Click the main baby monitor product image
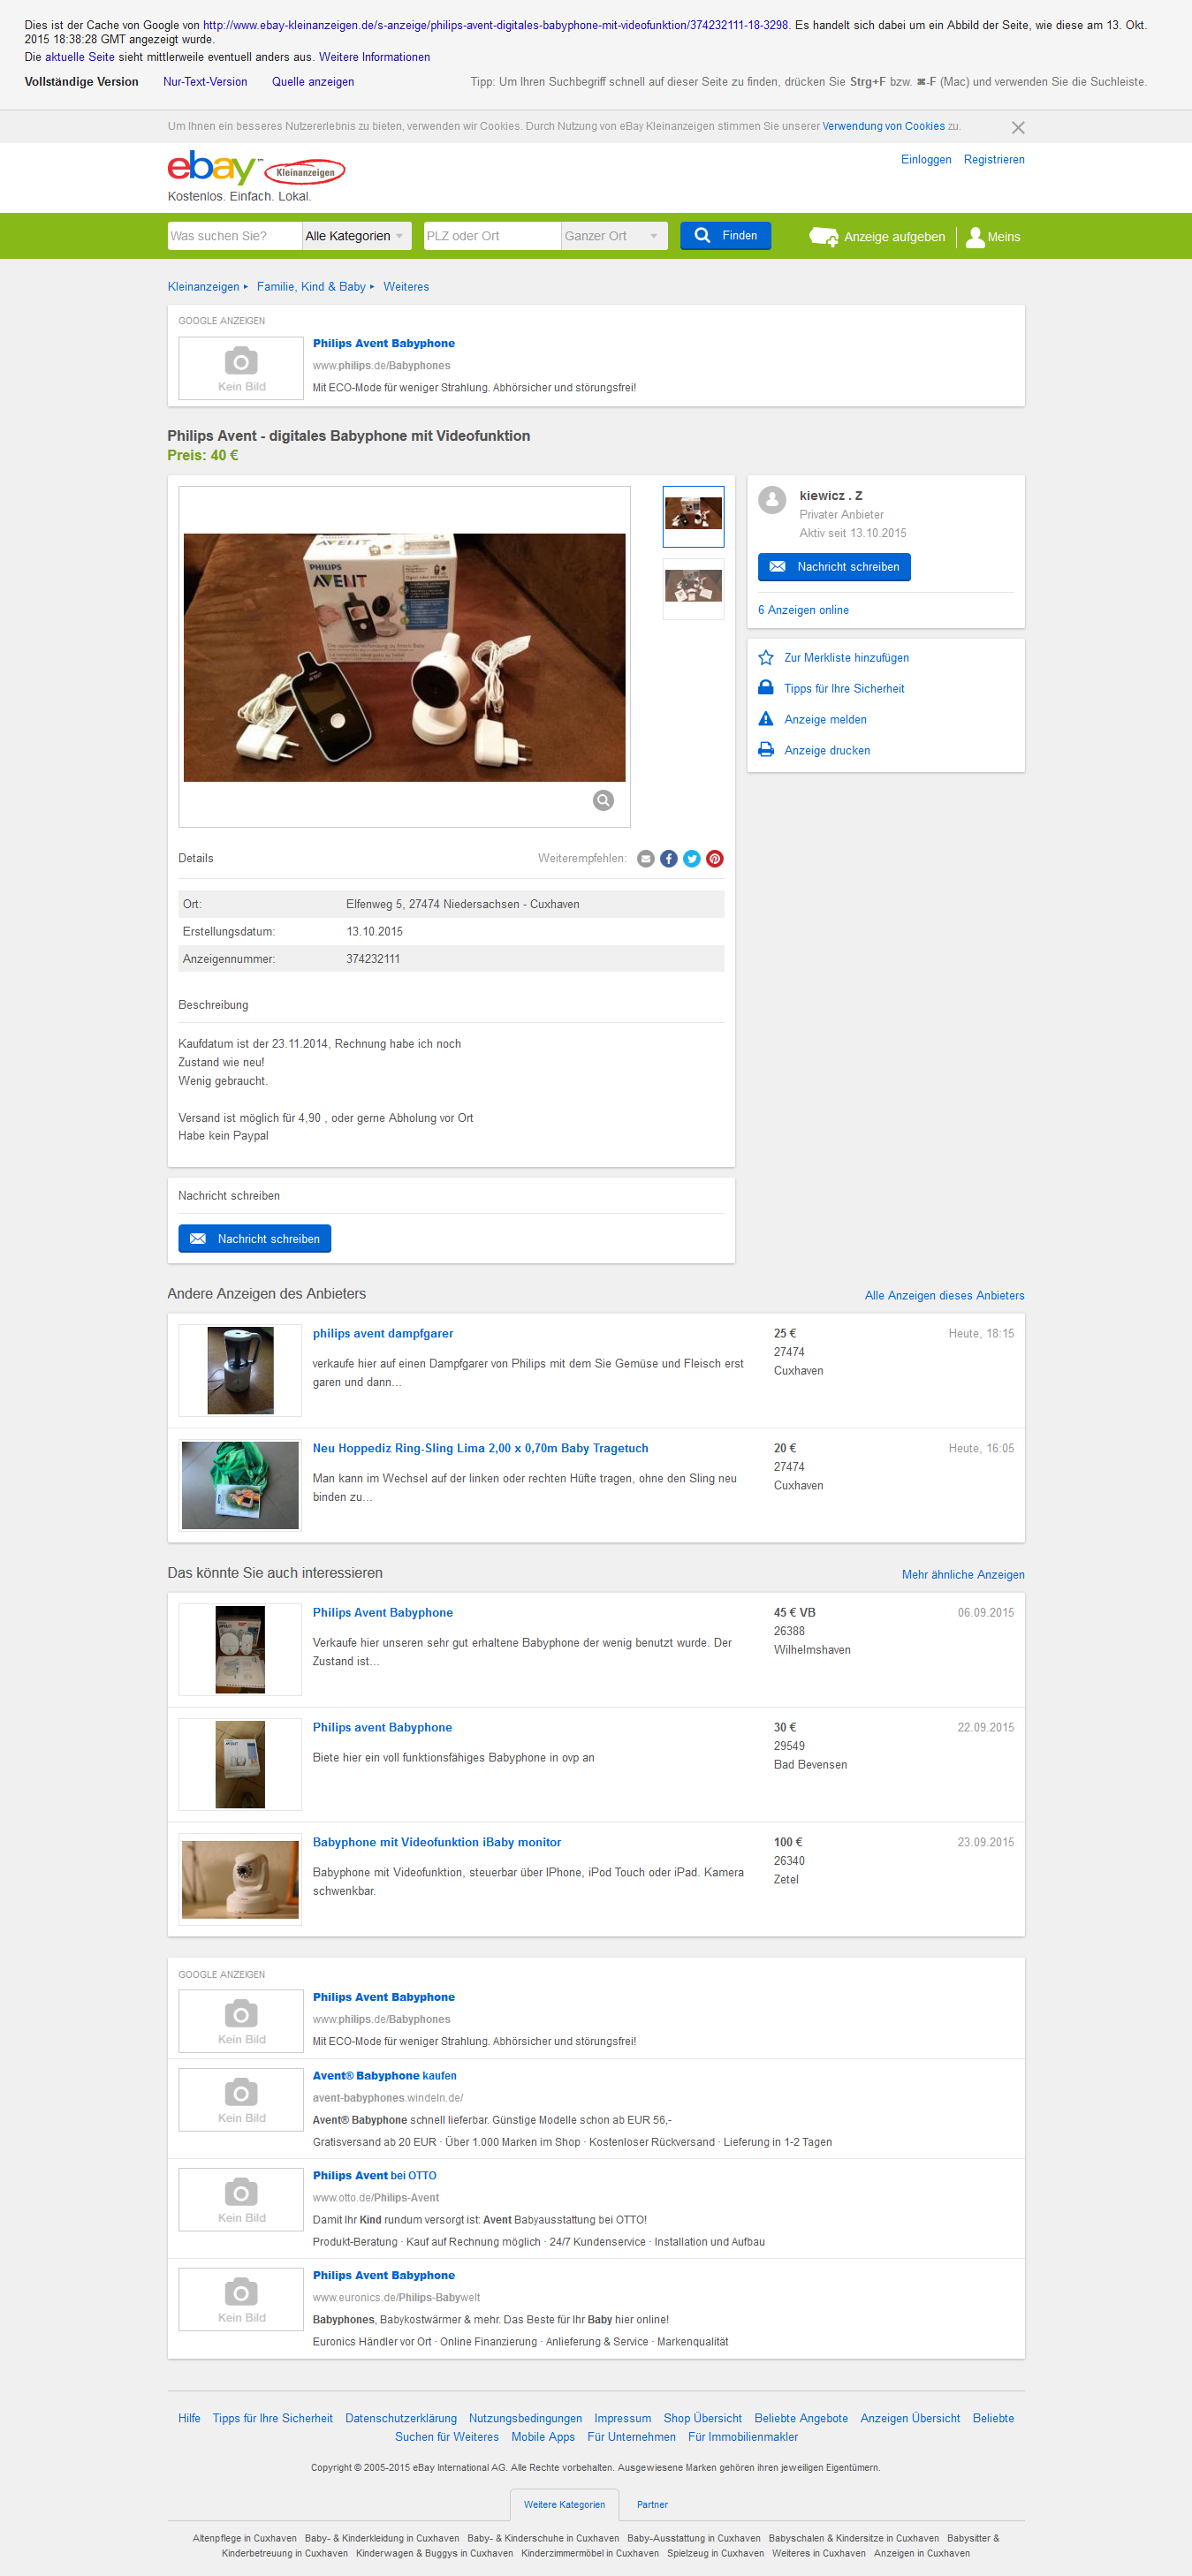 [x=404, y=657]
